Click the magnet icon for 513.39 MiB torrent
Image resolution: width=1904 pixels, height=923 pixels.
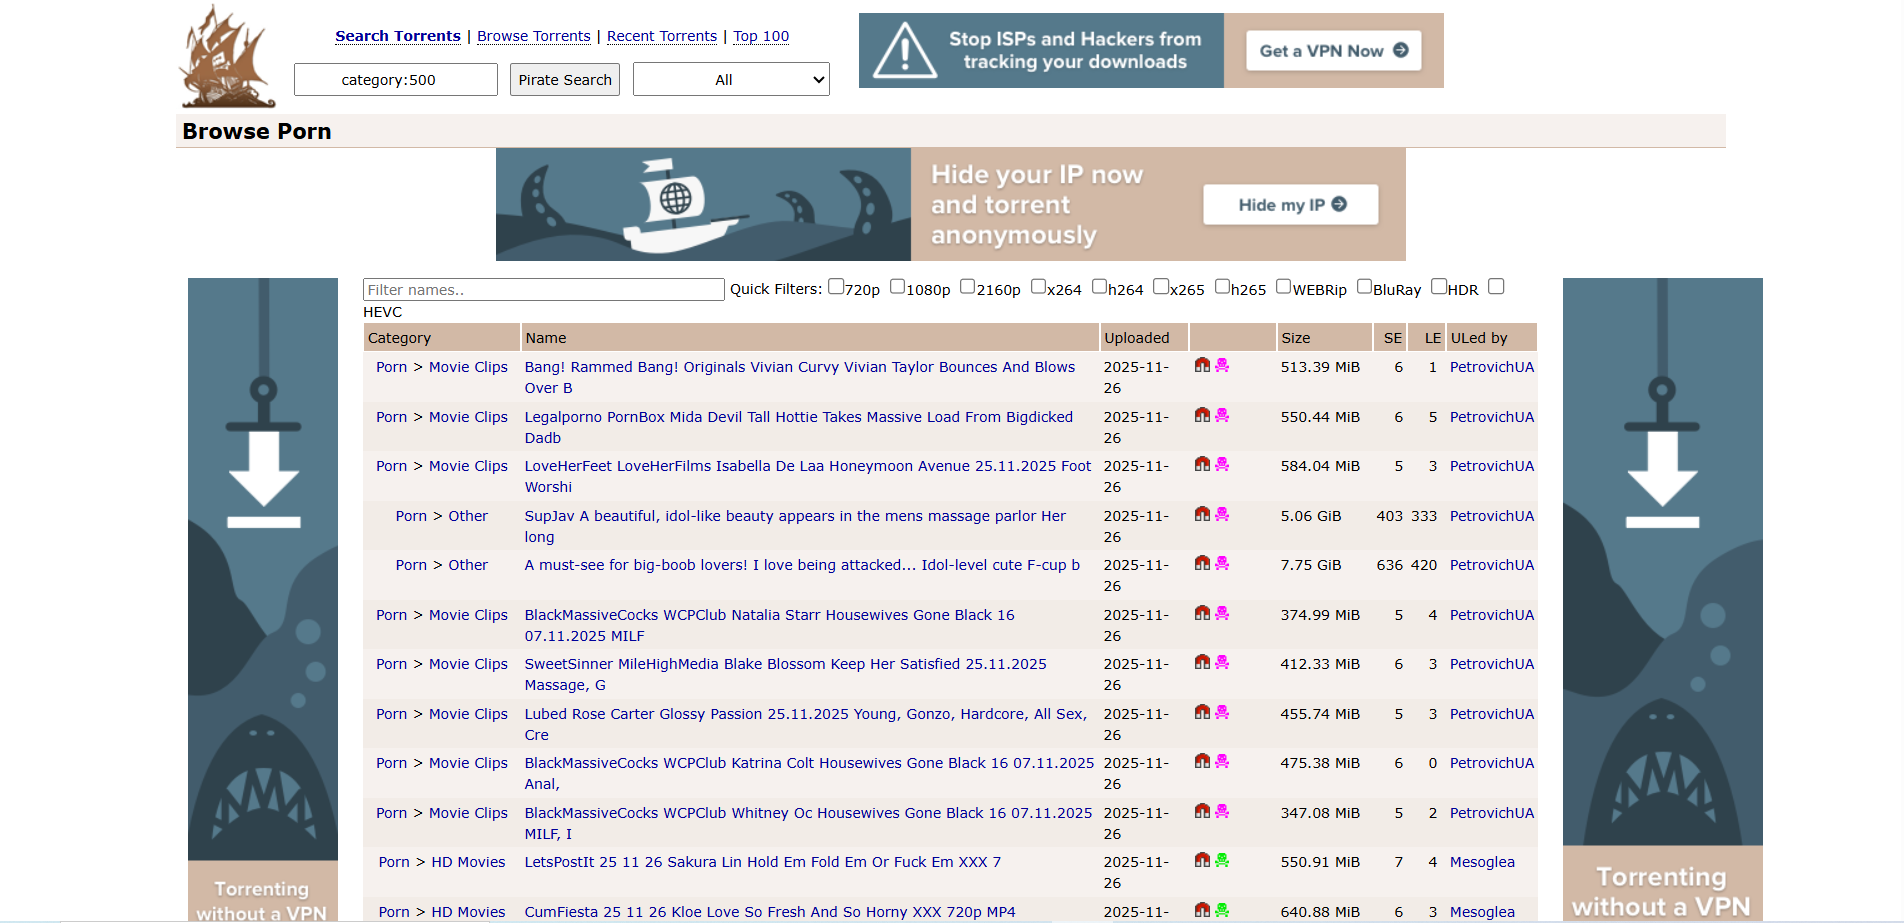(x=1202, y=366)
